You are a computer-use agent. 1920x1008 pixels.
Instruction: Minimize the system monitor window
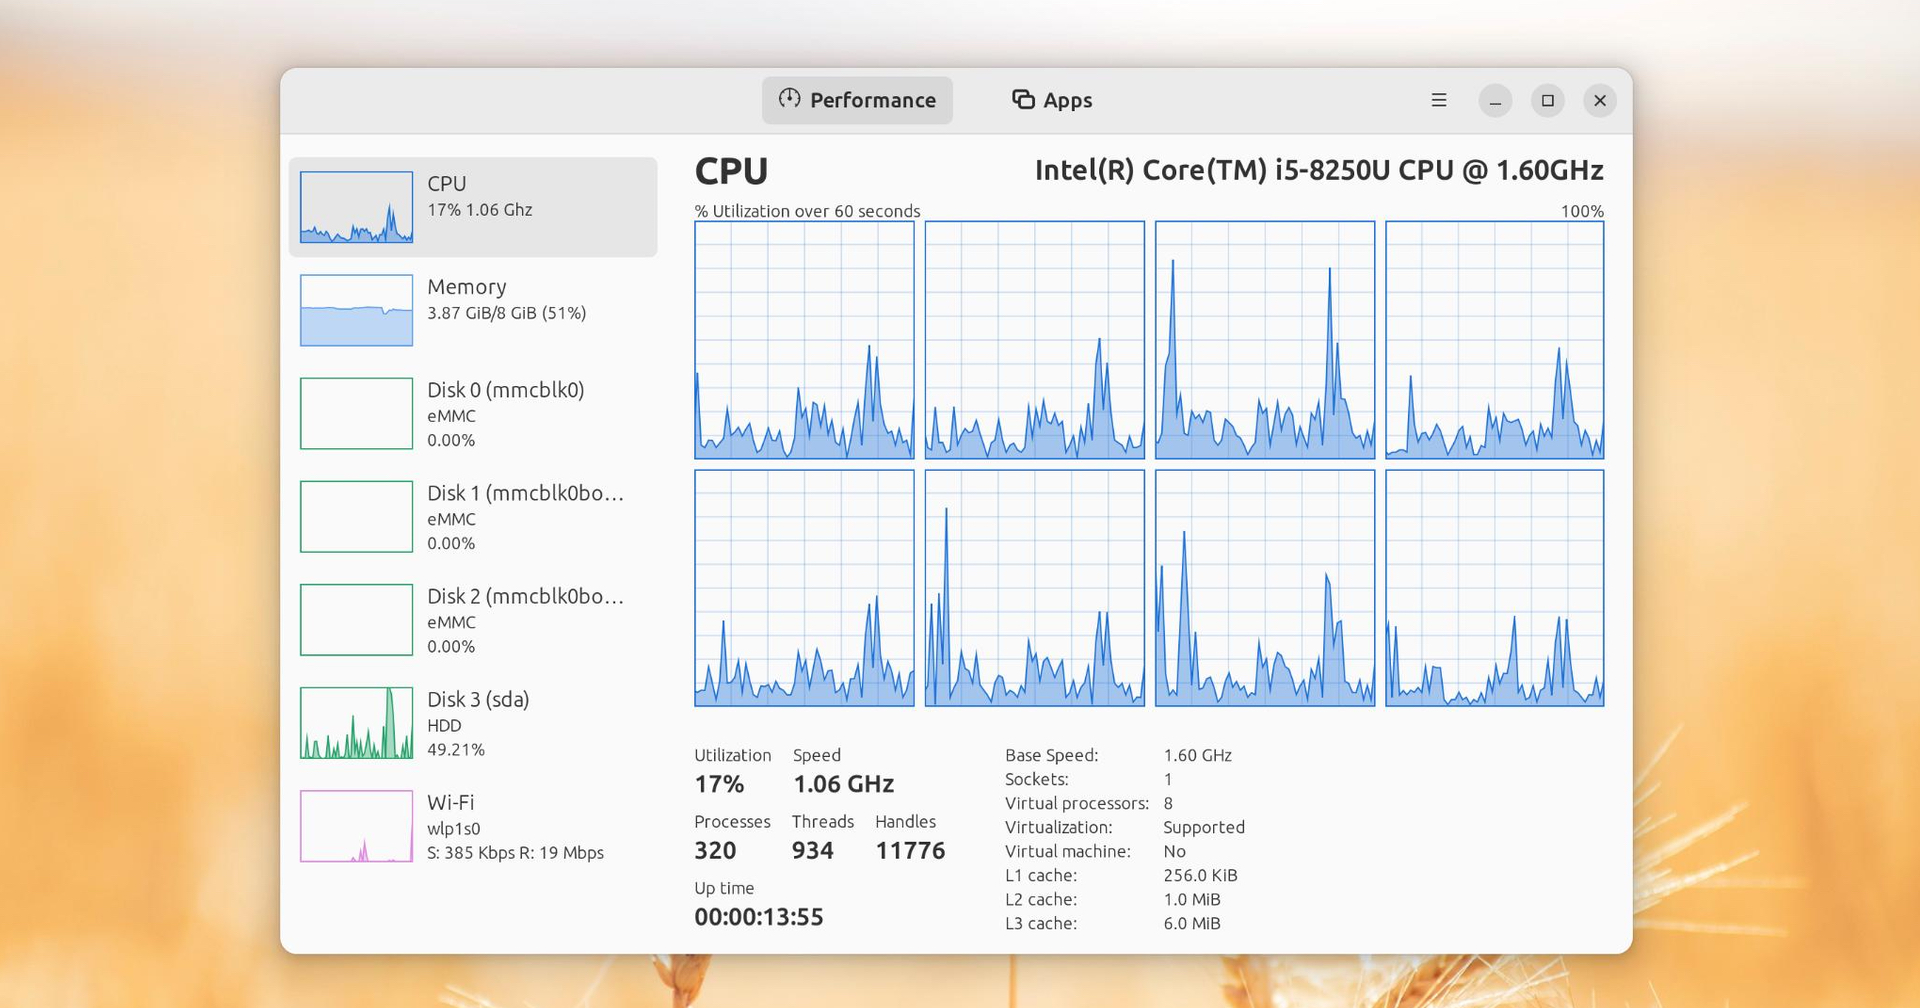point(1495,100)
